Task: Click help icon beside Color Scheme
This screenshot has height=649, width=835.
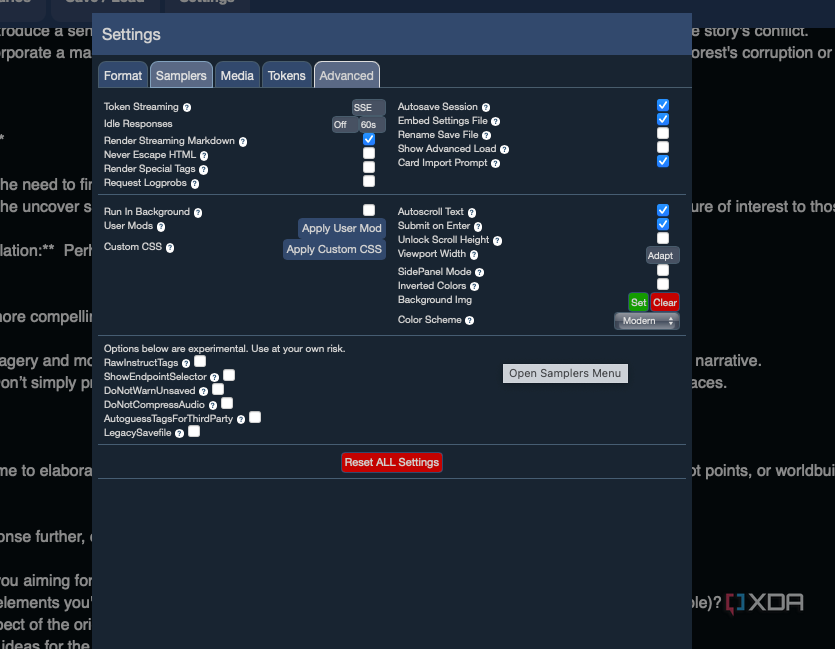Action: pos(469,321)
